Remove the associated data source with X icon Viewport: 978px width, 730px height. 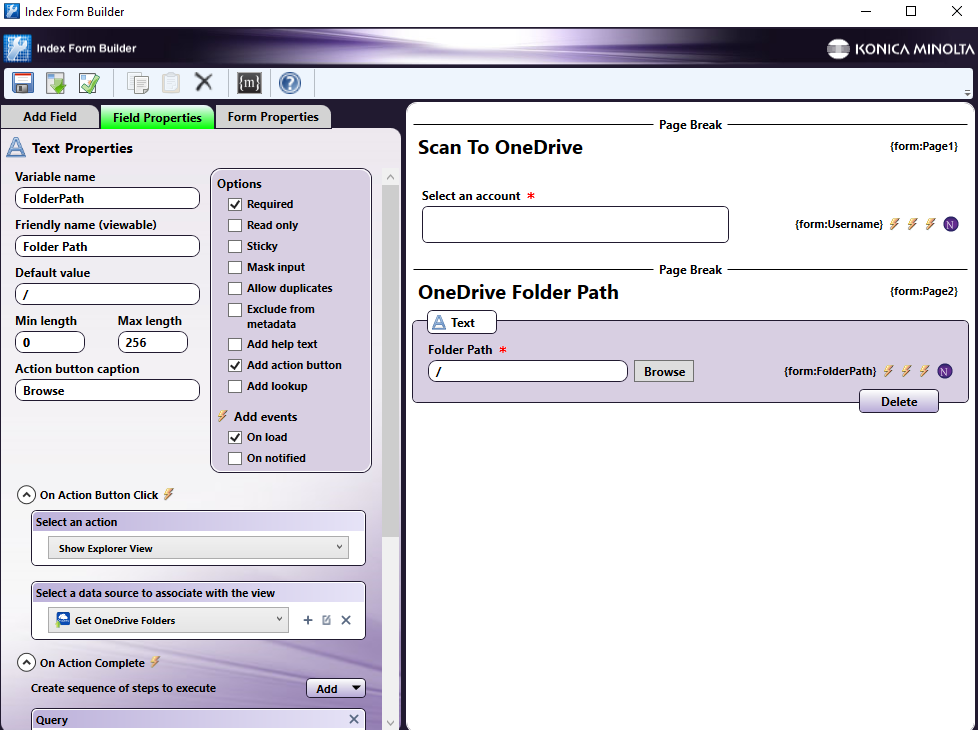(x=346, y=620)
